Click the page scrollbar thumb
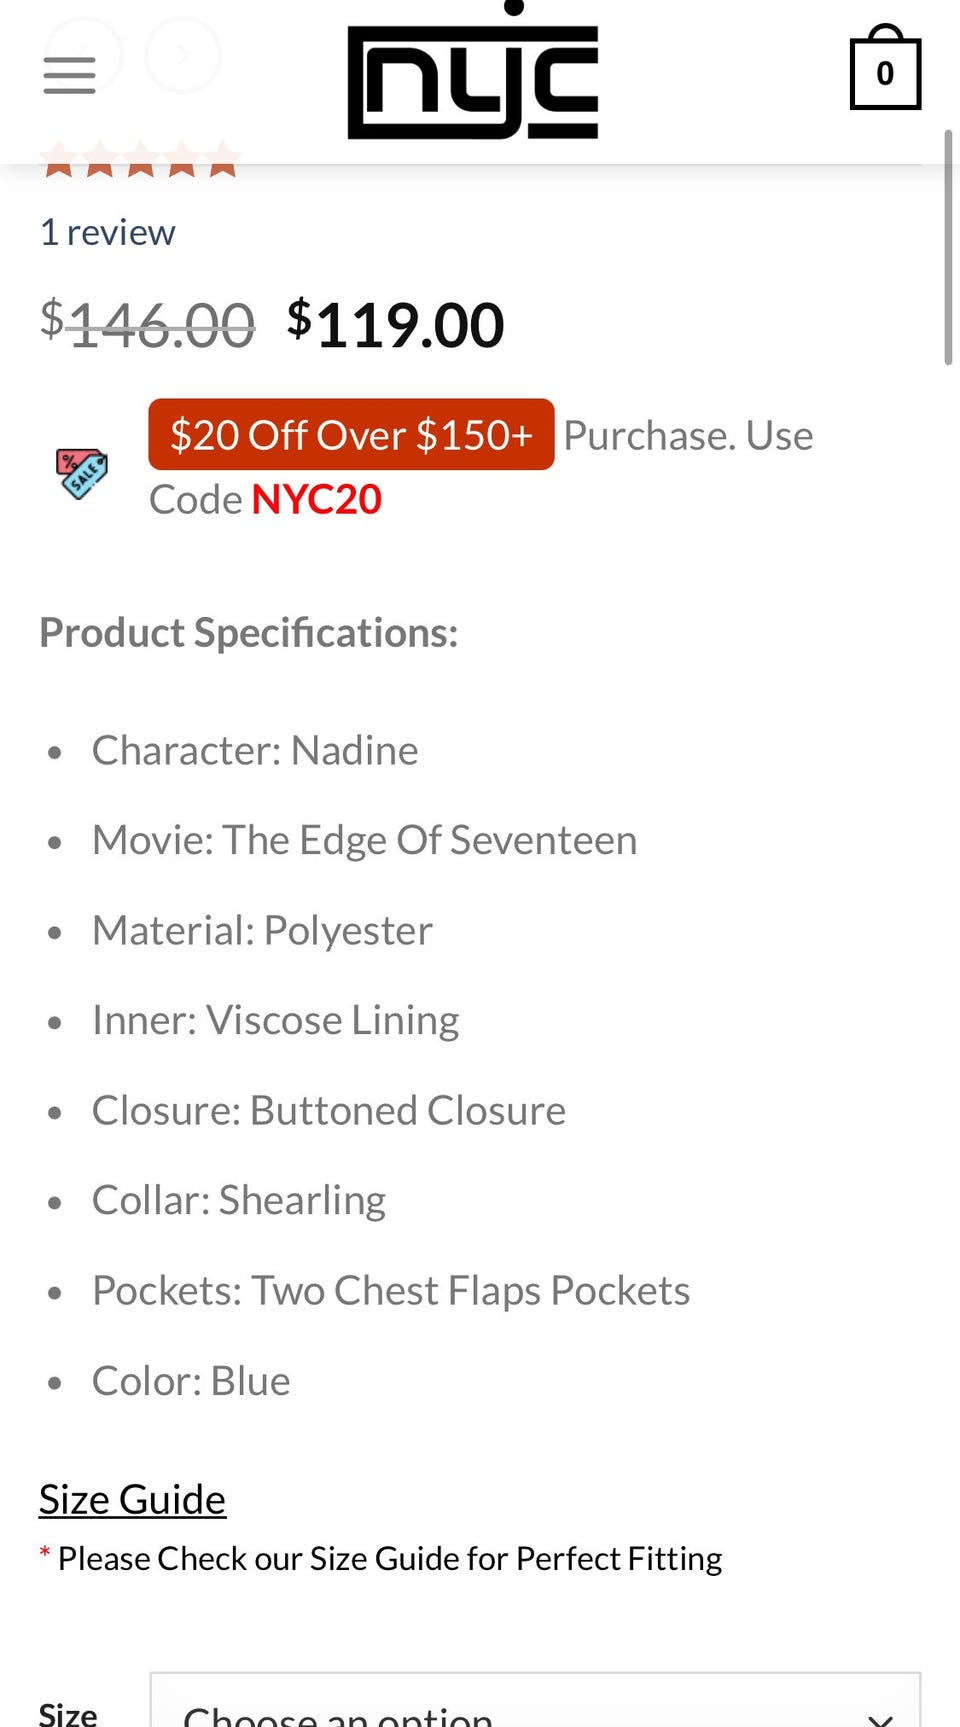960x1727 pixels. (948, 247)
